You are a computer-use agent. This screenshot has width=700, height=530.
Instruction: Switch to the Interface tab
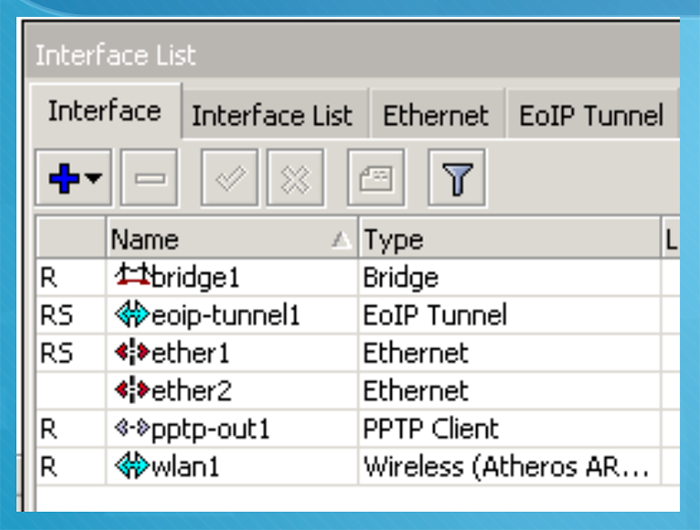coord(105,111)
